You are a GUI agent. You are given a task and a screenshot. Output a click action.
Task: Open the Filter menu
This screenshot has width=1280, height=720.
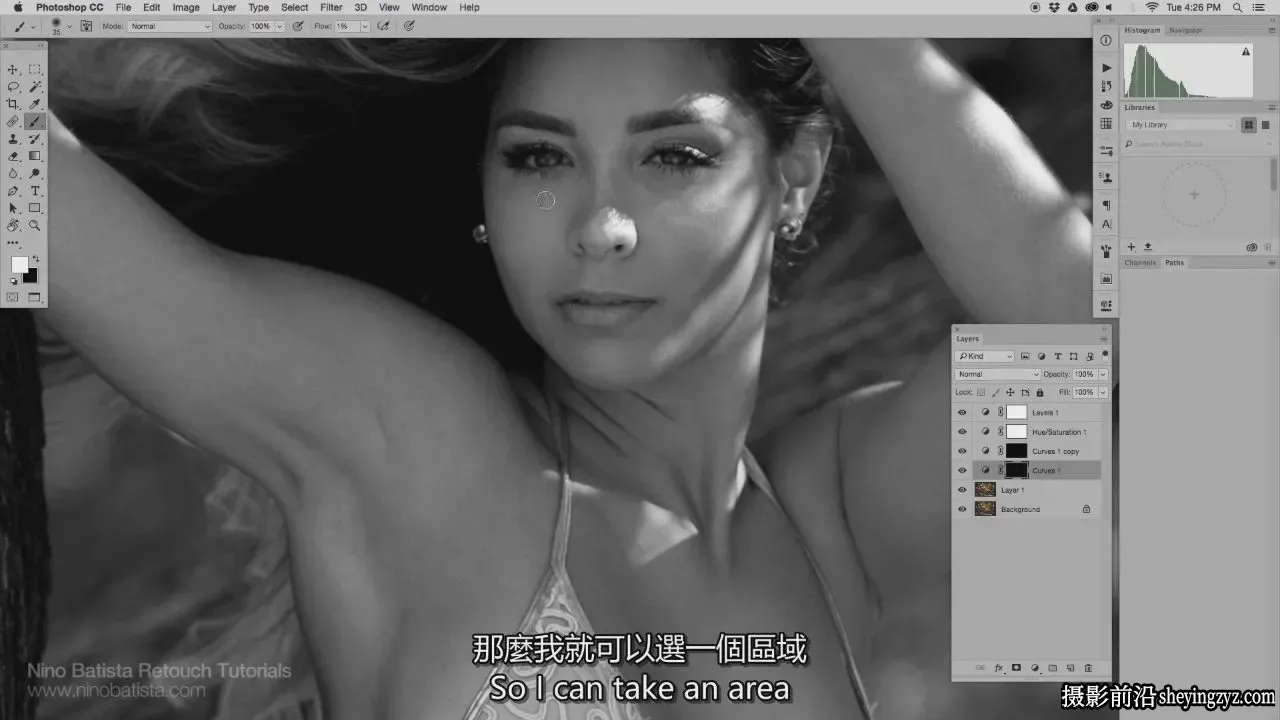tap(331, 7)
